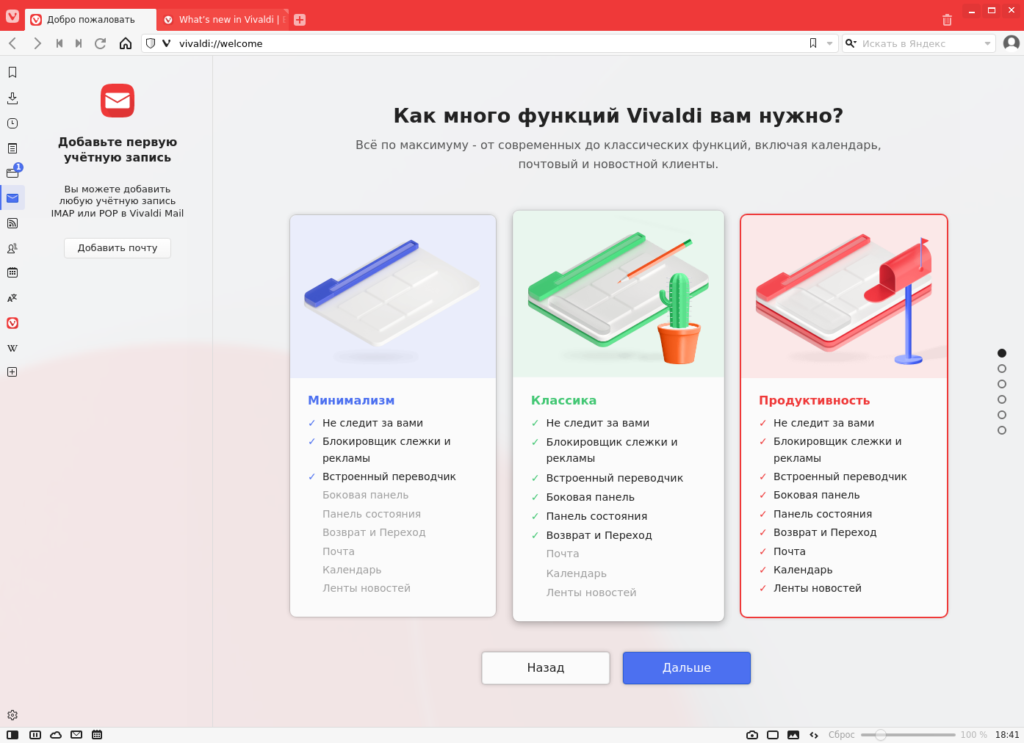Go forward with the navigation arrow
This screenshot has width=1024, height=743.
(x=37, y=43)
